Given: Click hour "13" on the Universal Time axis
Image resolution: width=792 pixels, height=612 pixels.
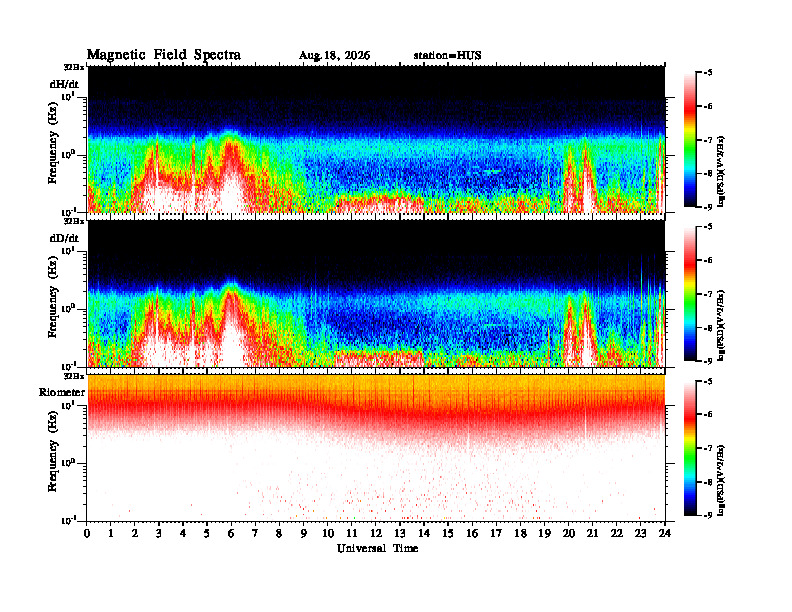Looking at the screenshot, I should pos(400,533).
